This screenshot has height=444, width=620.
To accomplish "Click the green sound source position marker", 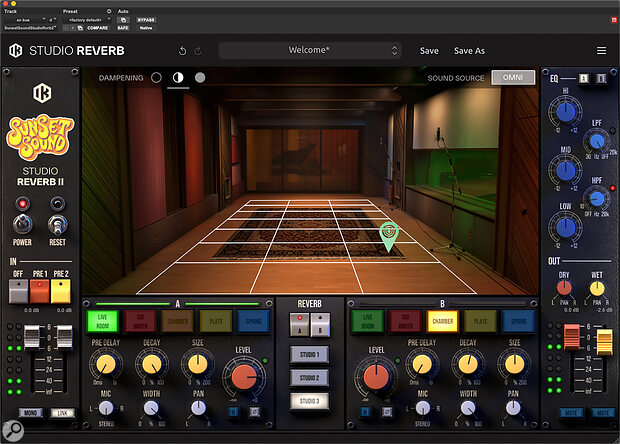I will (x=389, y=236).
